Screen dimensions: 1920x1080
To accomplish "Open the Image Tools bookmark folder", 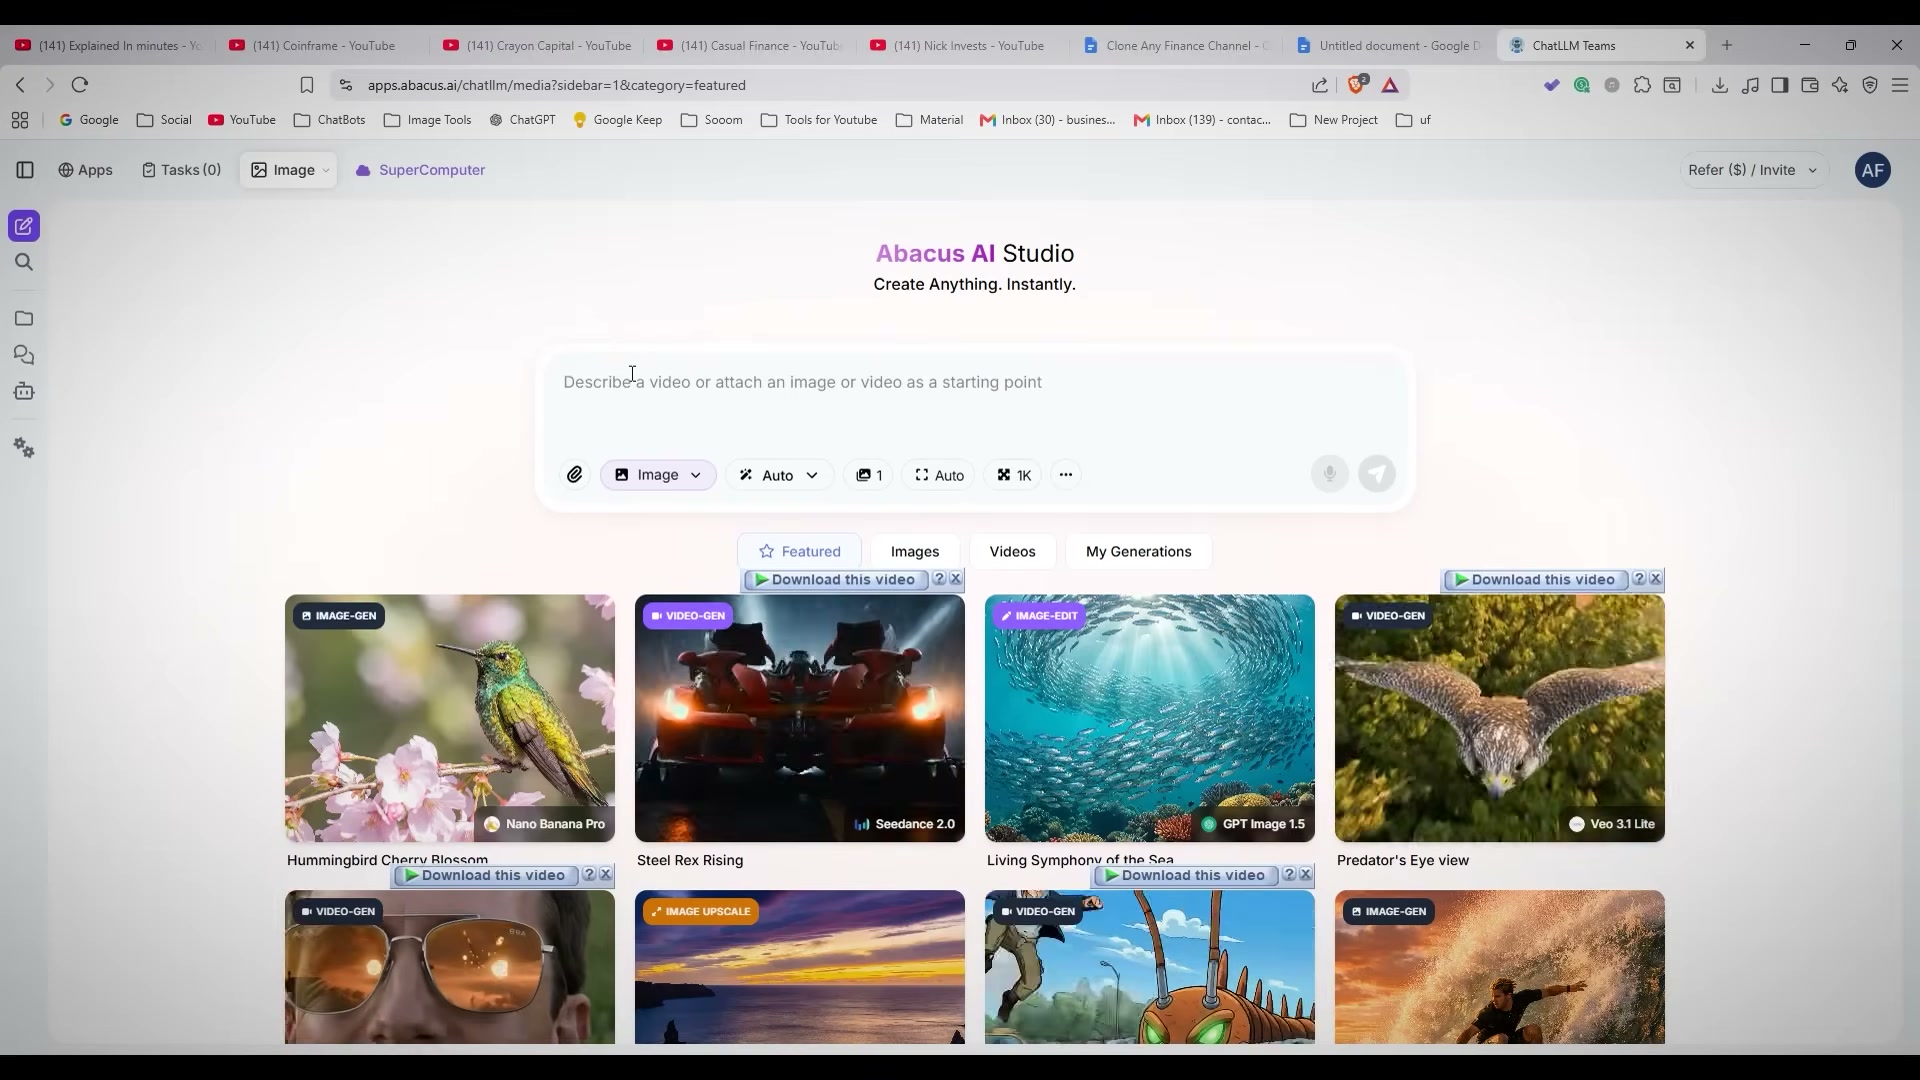I will 428,120.
